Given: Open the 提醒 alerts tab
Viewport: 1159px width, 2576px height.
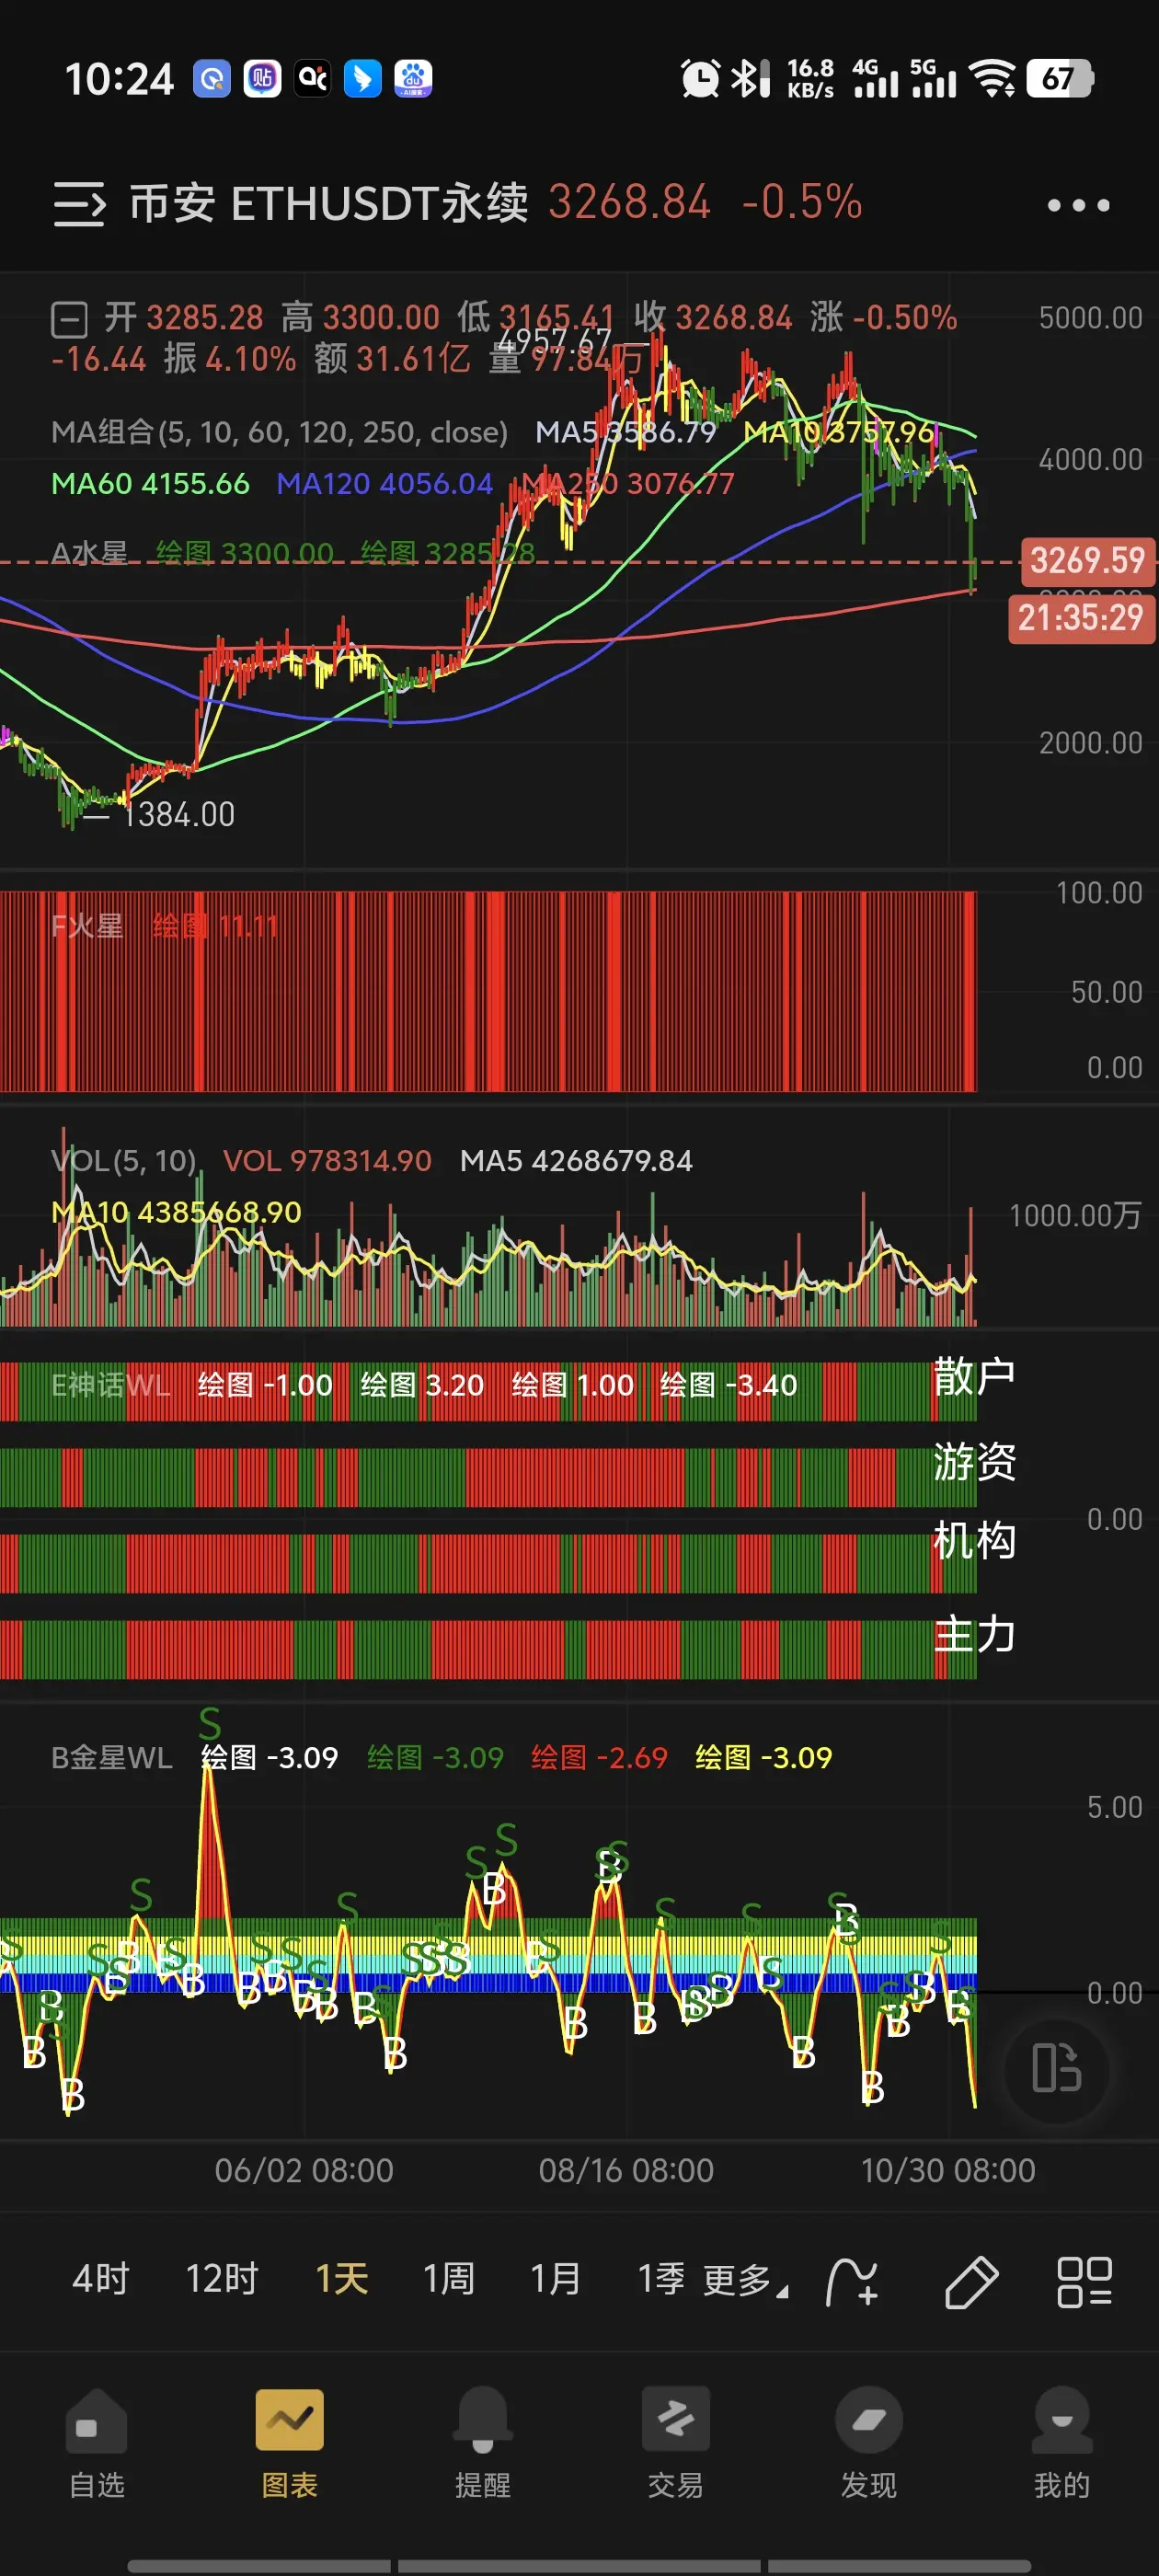Looking at the screenshot, I should click(483, 2443).
